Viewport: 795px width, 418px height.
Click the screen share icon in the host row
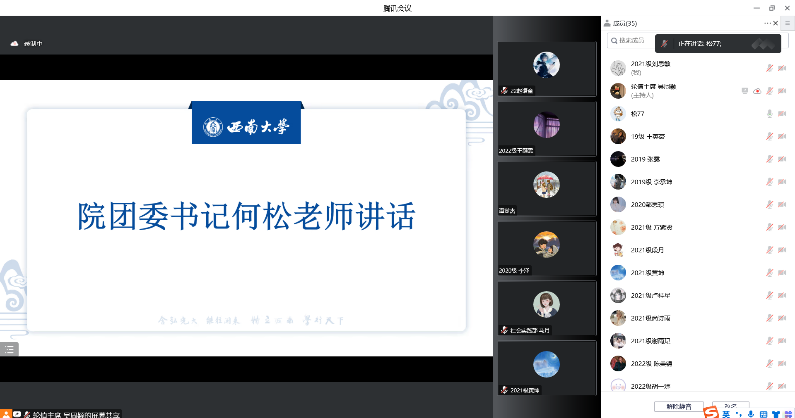[x=745, y=90]
